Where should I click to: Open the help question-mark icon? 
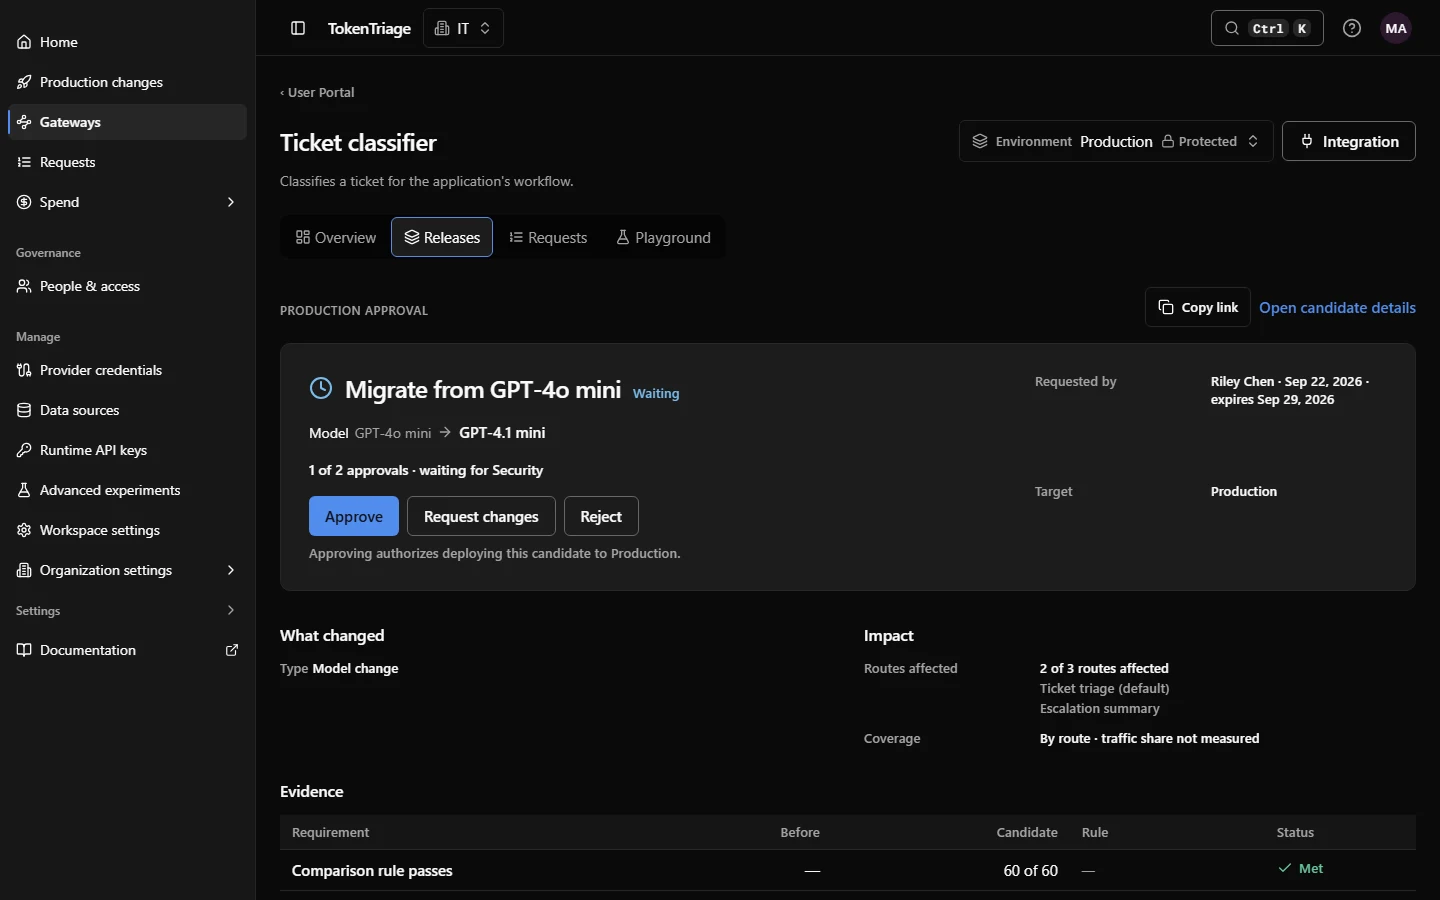point(1352,28)
